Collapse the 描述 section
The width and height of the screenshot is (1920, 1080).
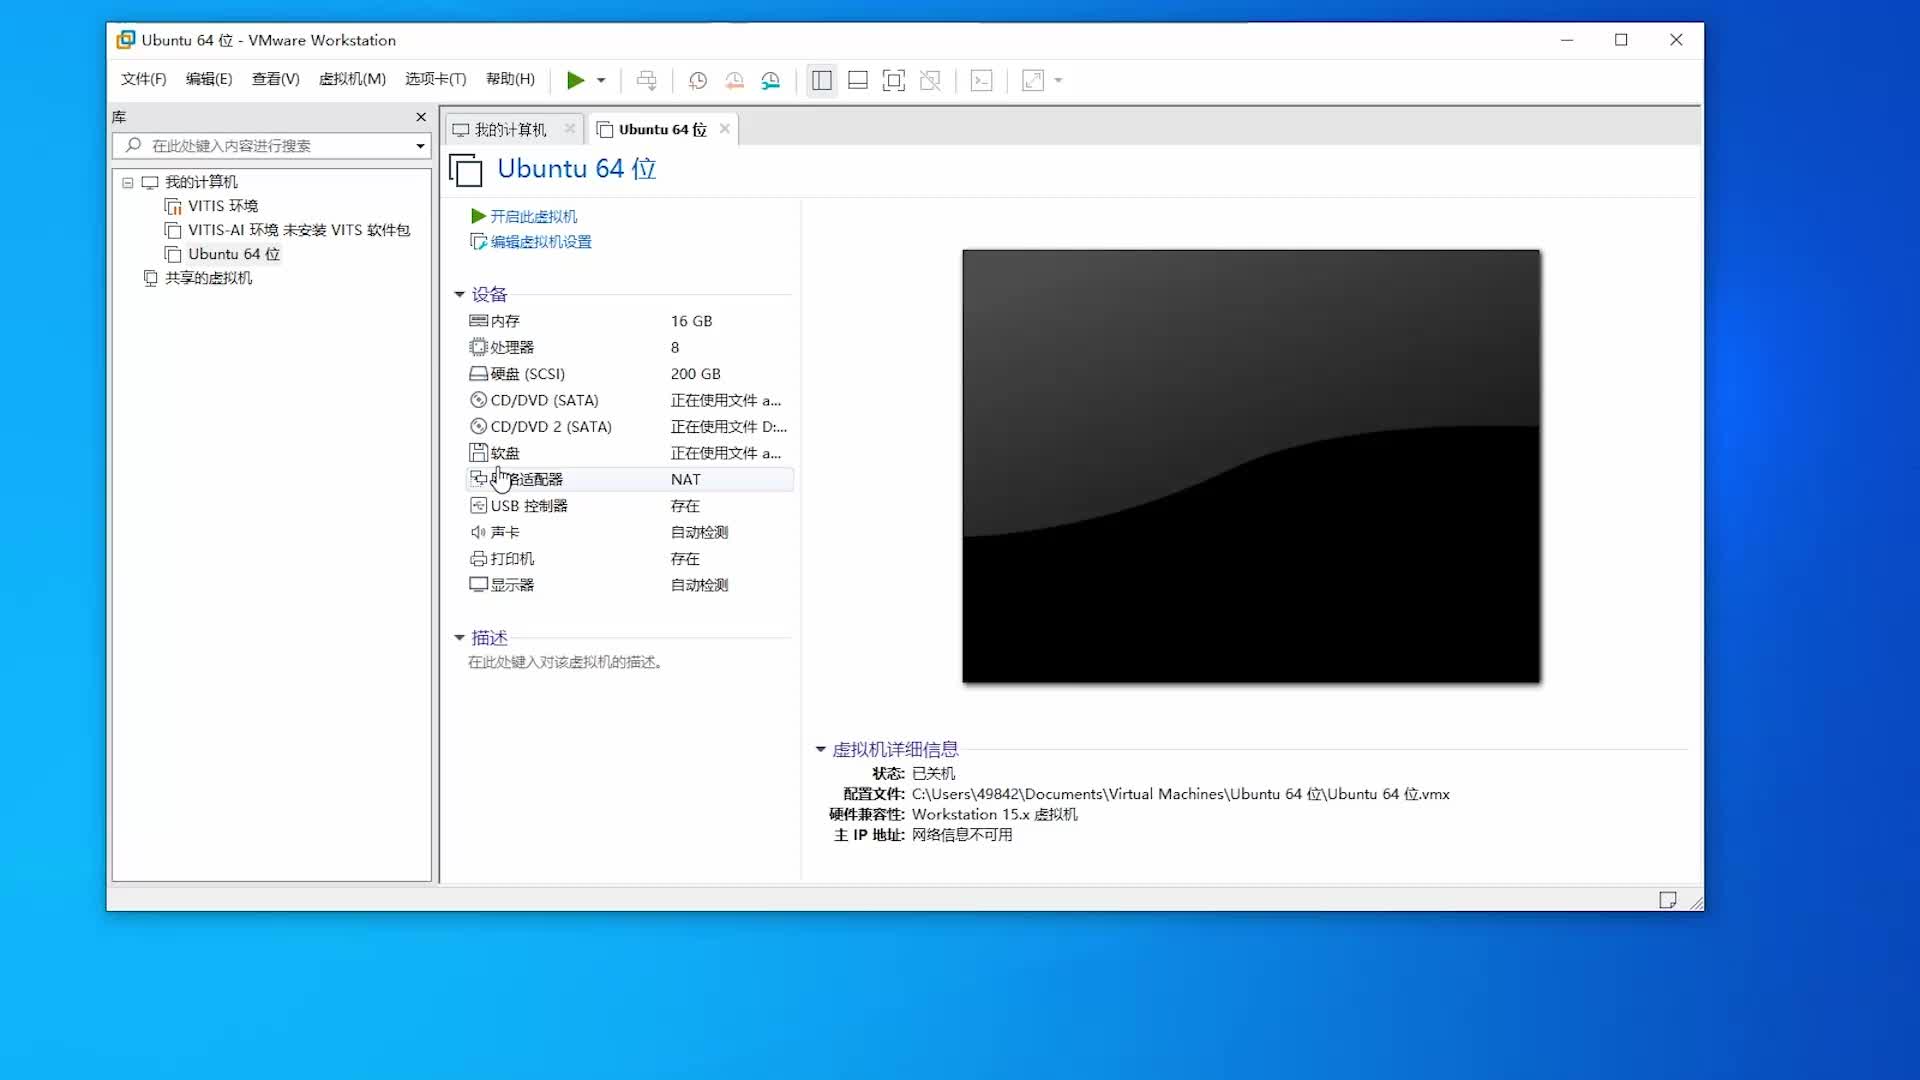[459, 638]
